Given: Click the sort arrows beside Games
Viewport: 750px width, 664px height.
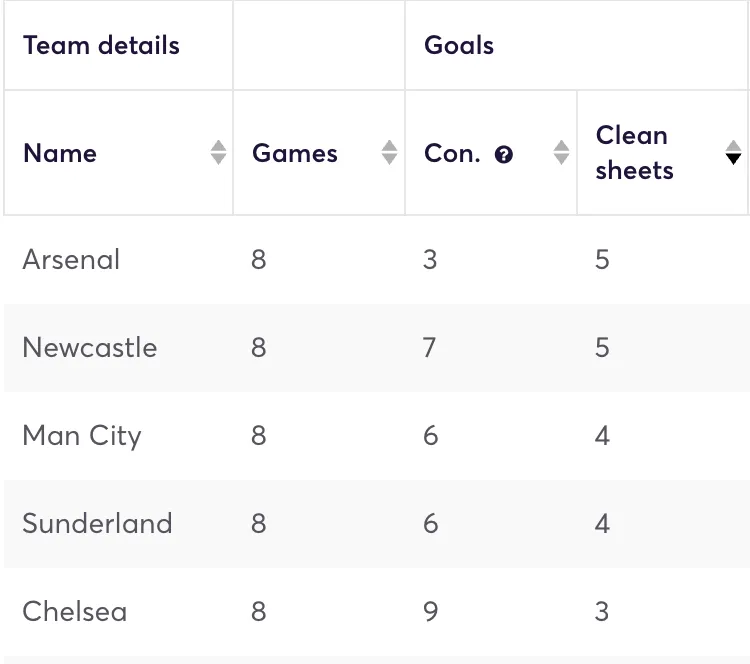Looking at the screenshot, I should [x=390, y=153].
